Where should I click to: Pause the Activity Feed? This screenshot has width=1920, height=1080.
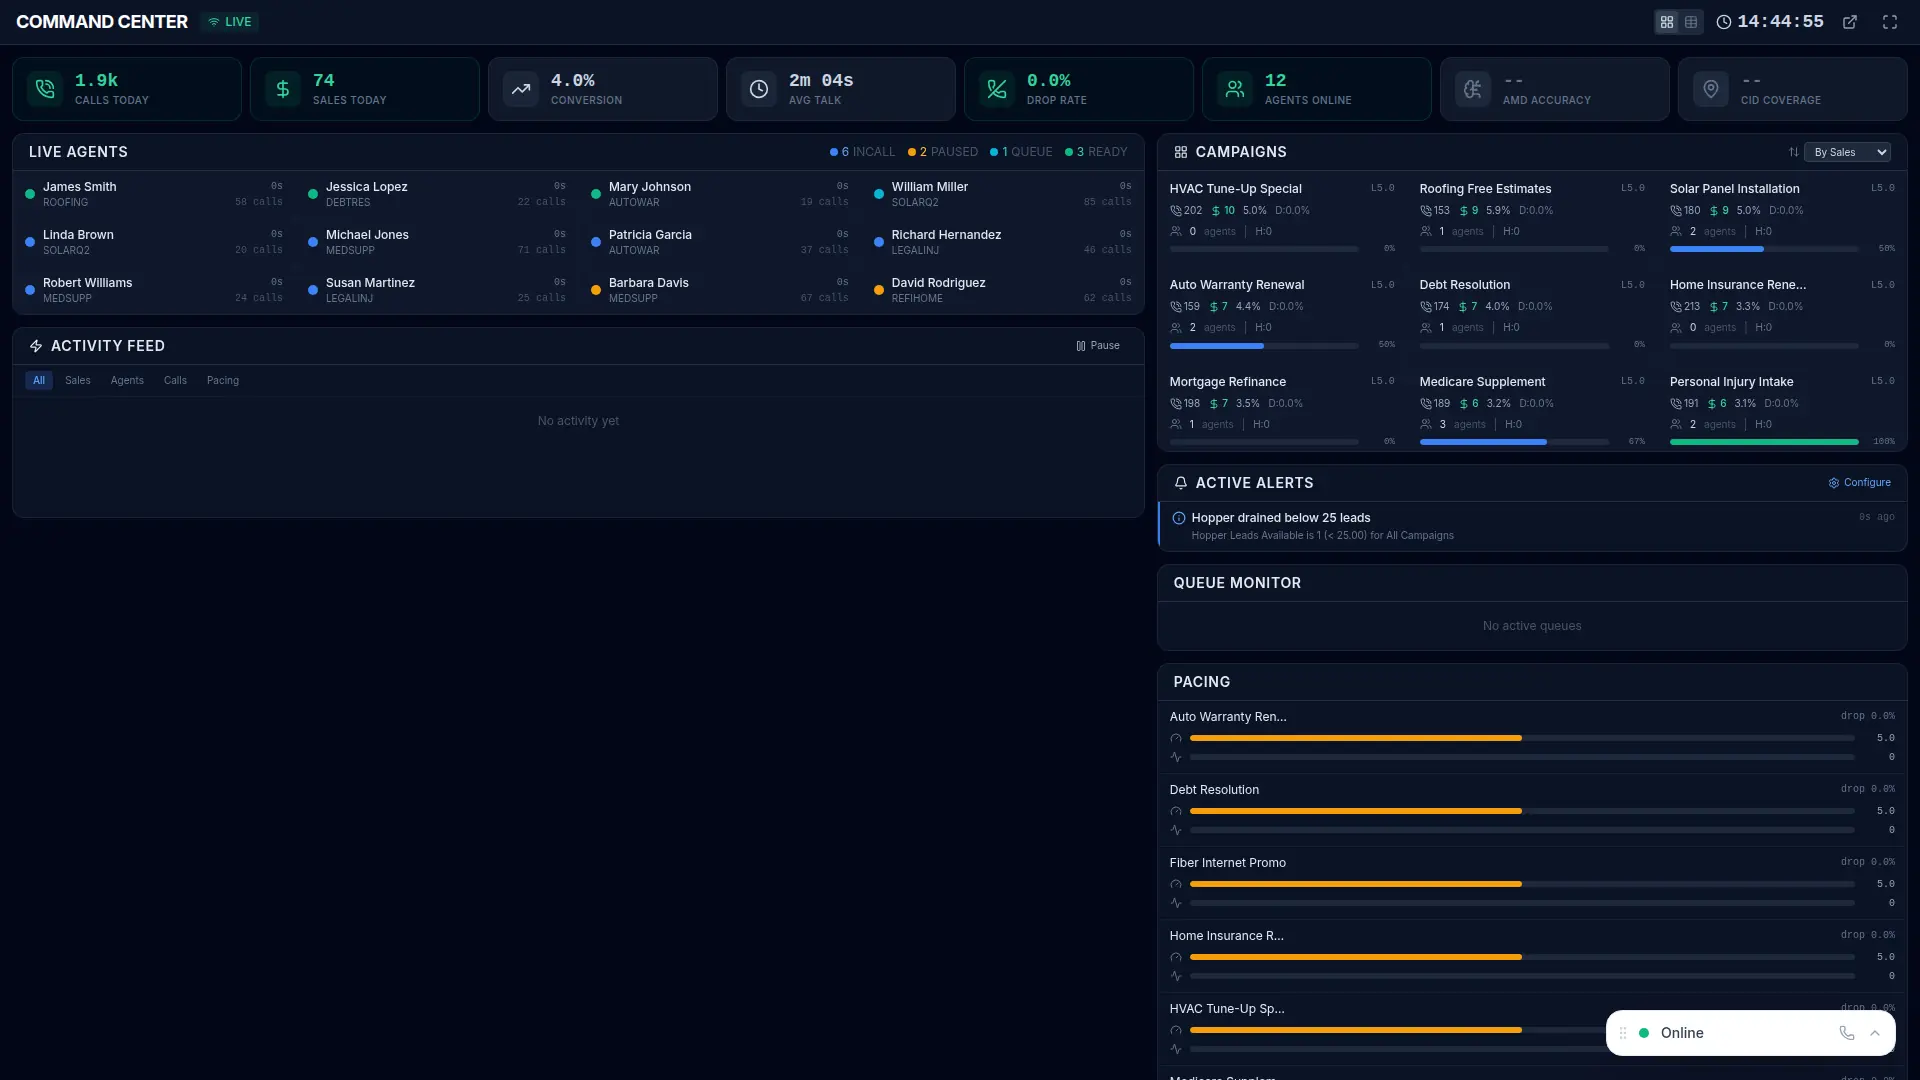[1098, 345]
